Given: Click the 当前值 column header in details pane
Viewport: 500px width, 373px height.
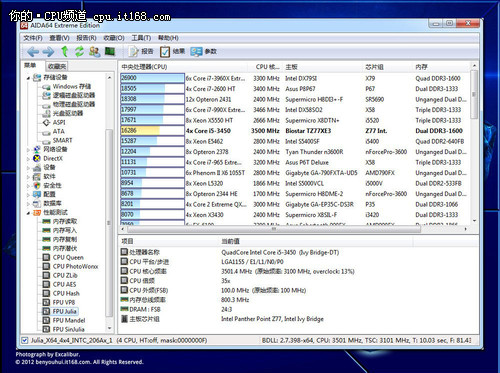Looking at the screenshot, I should 316,241.
